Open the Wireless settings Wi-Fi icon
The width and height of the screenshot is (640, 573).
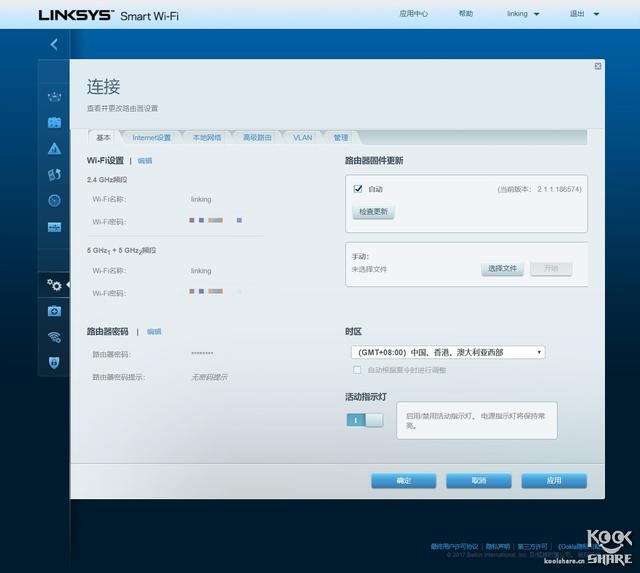(54, 337)
